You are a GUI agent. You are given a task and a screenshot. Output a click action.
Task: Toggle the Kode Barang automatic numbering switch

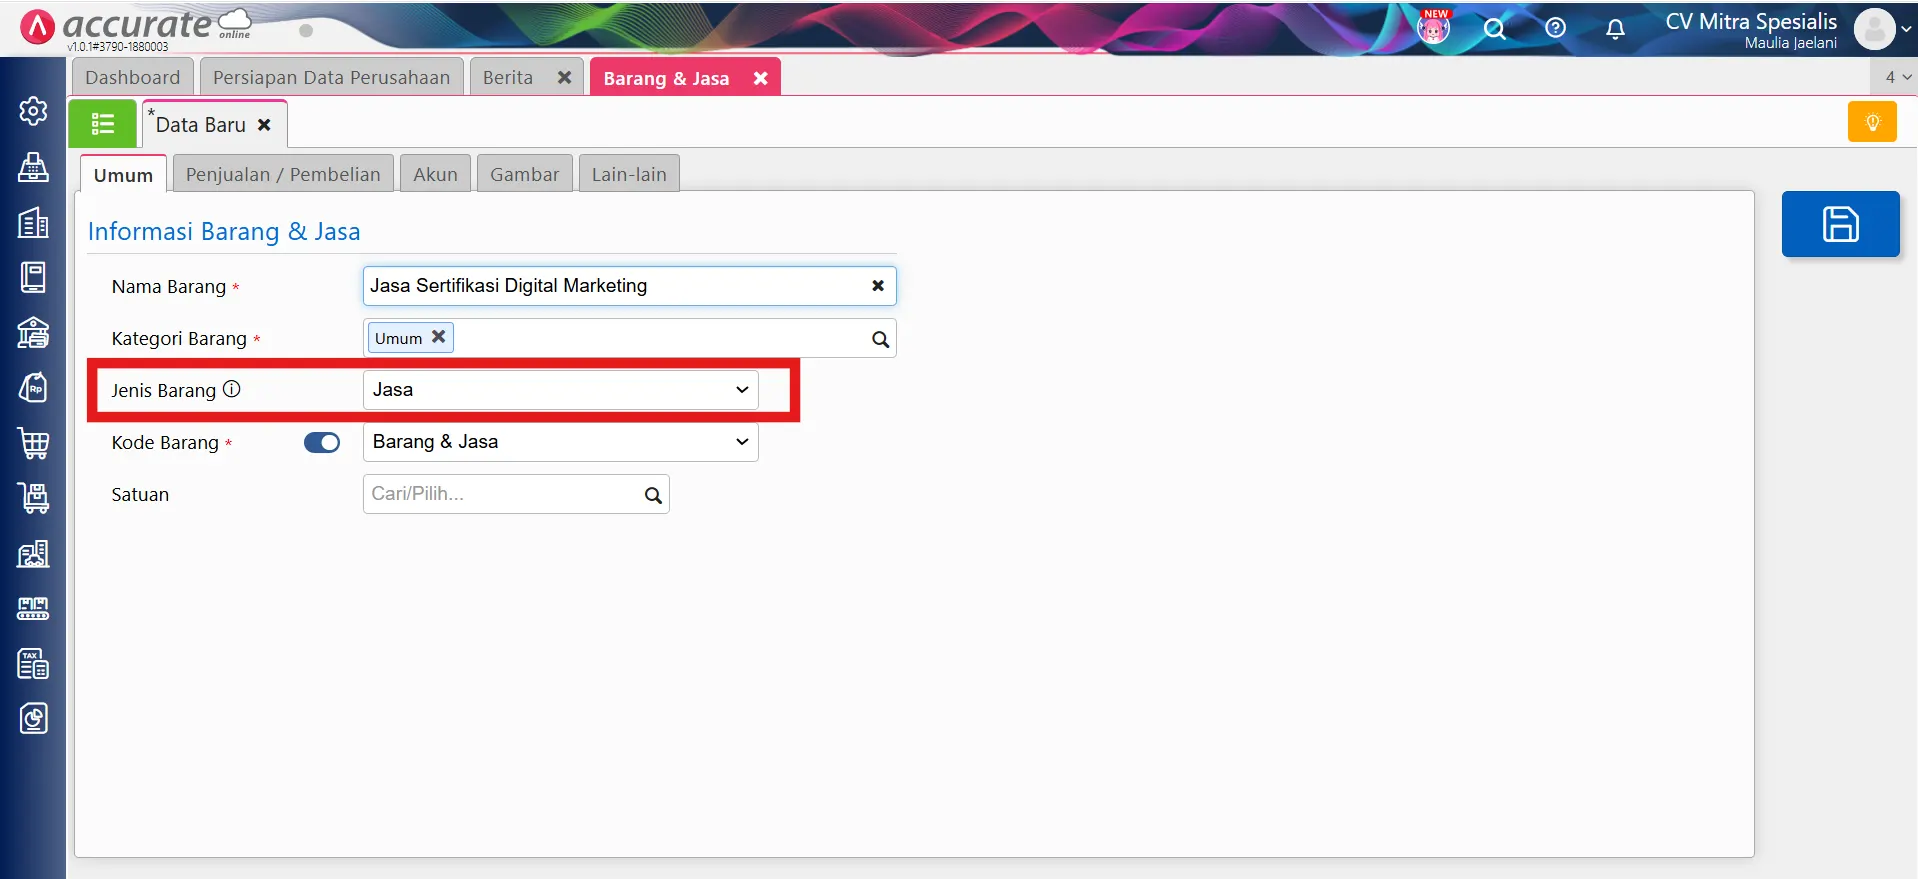pos(322,443)
